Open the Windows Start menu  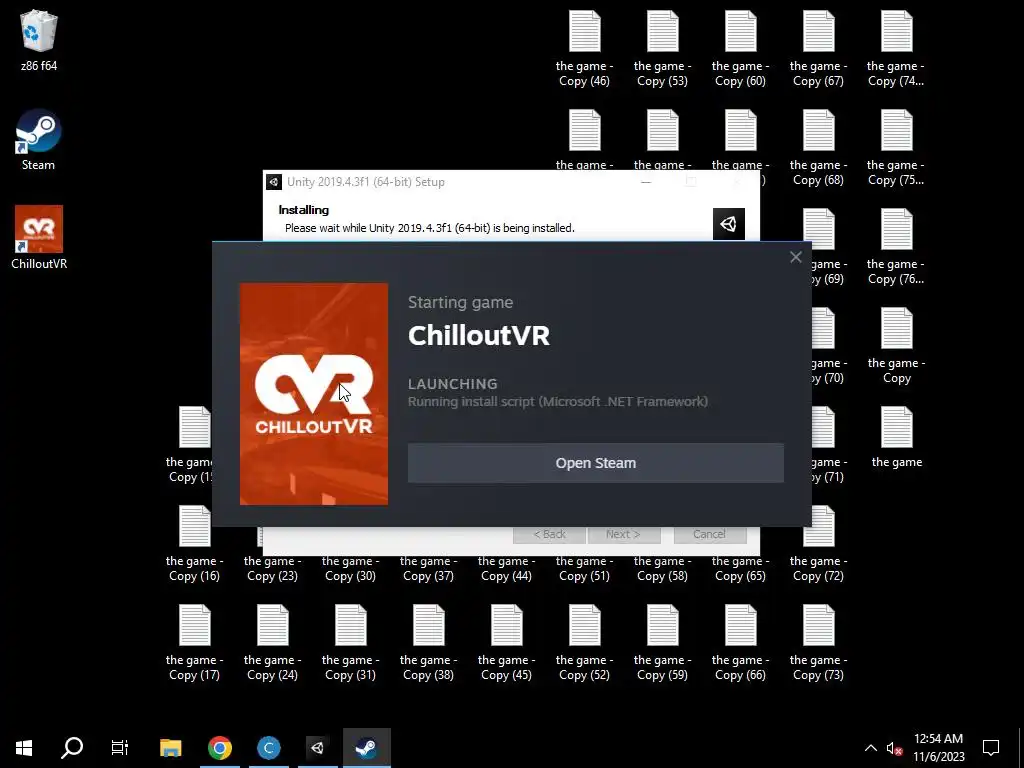[24, 748]
